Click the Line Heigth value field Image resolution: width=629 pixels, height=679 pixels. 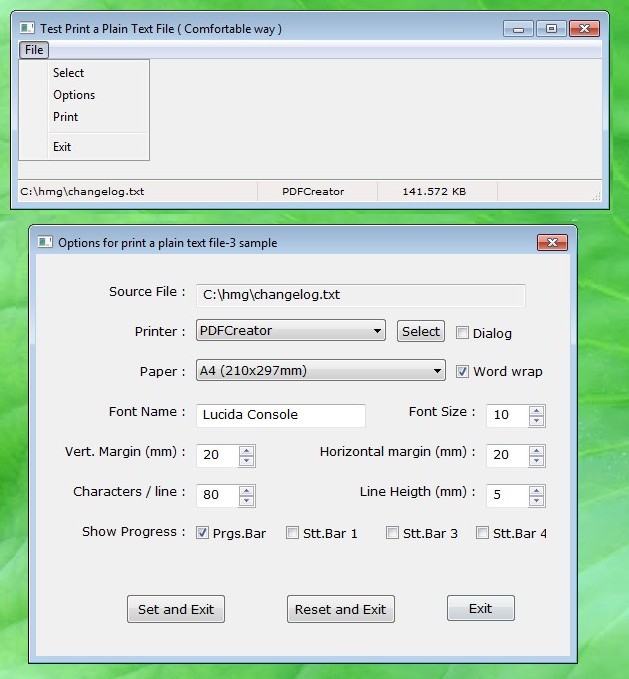(x=507, y=495)
